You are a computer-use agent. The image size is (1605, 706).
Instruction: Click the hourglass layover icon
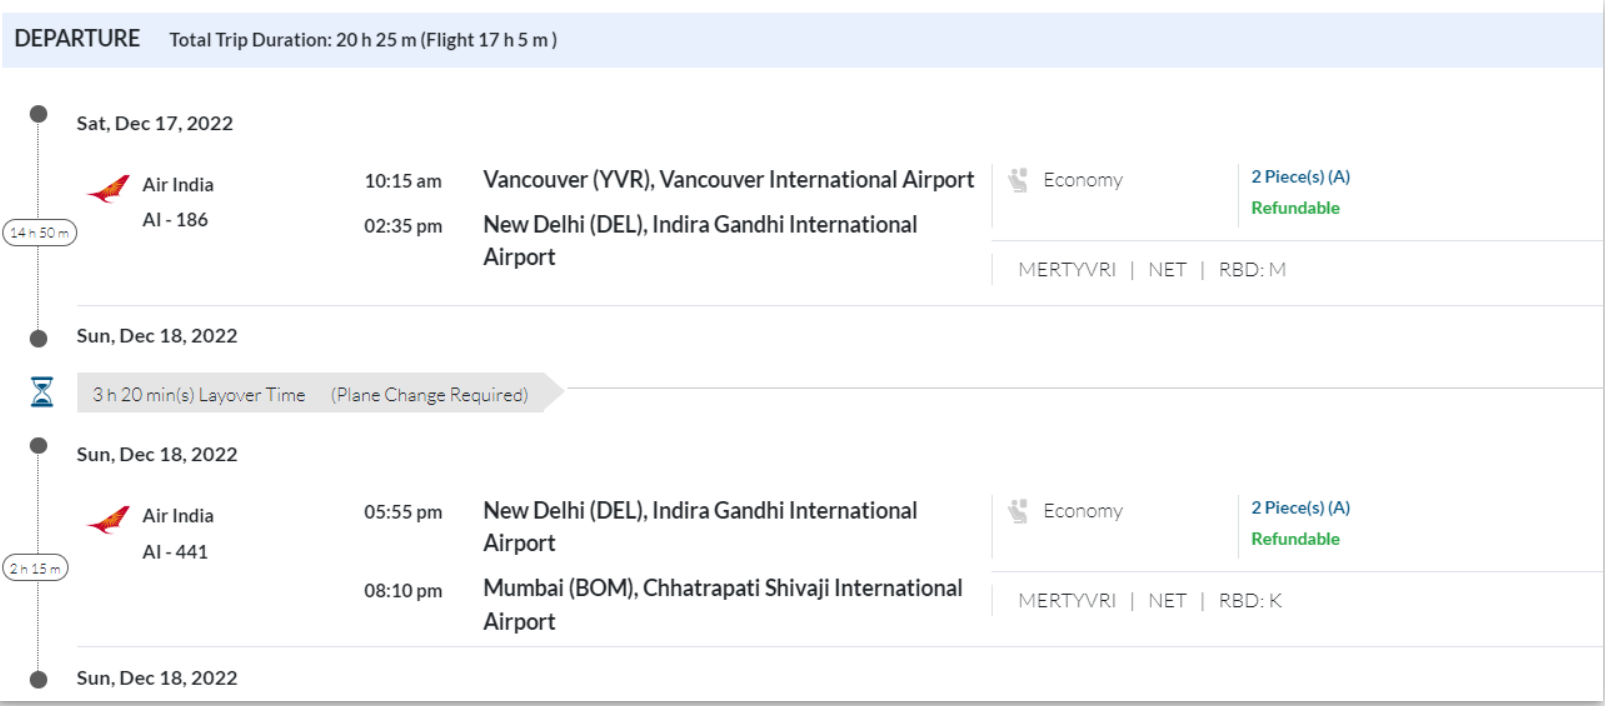click(x=42, y=392)
